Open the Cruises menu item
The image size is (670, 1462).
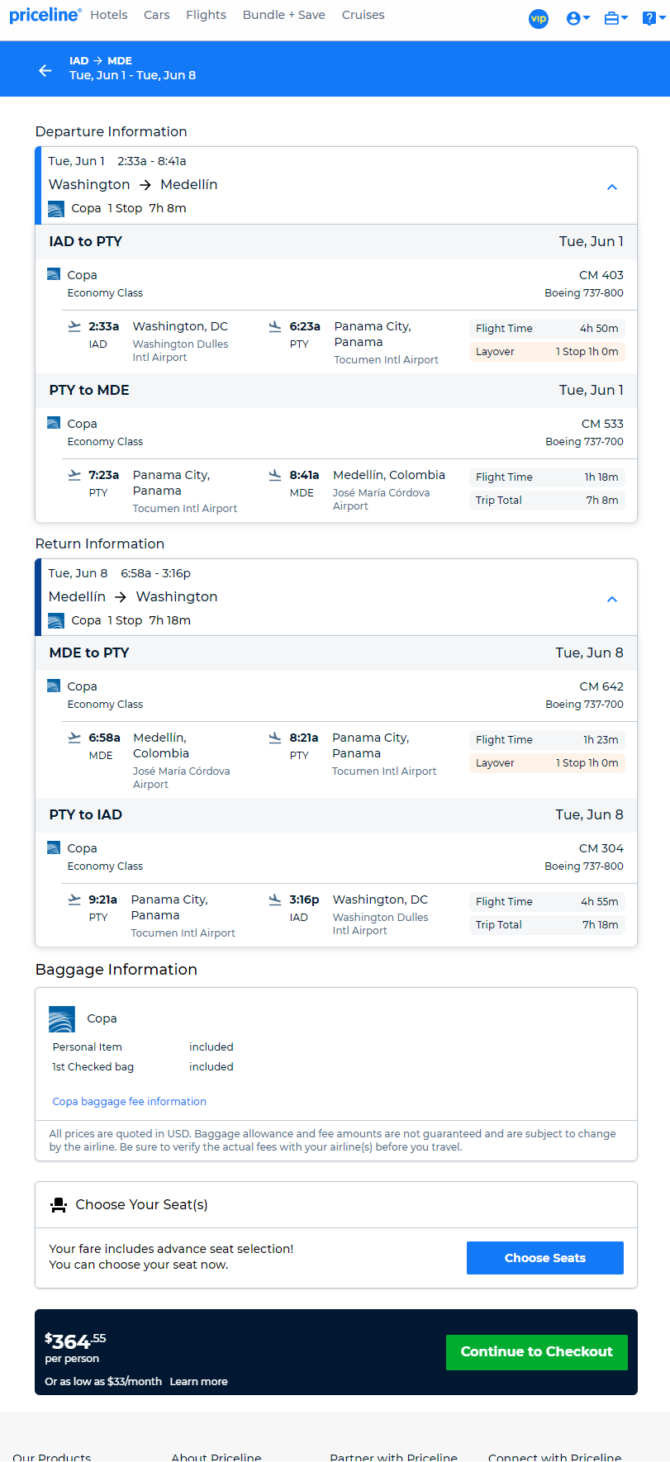pyautogui.click(x=363, y=15)
